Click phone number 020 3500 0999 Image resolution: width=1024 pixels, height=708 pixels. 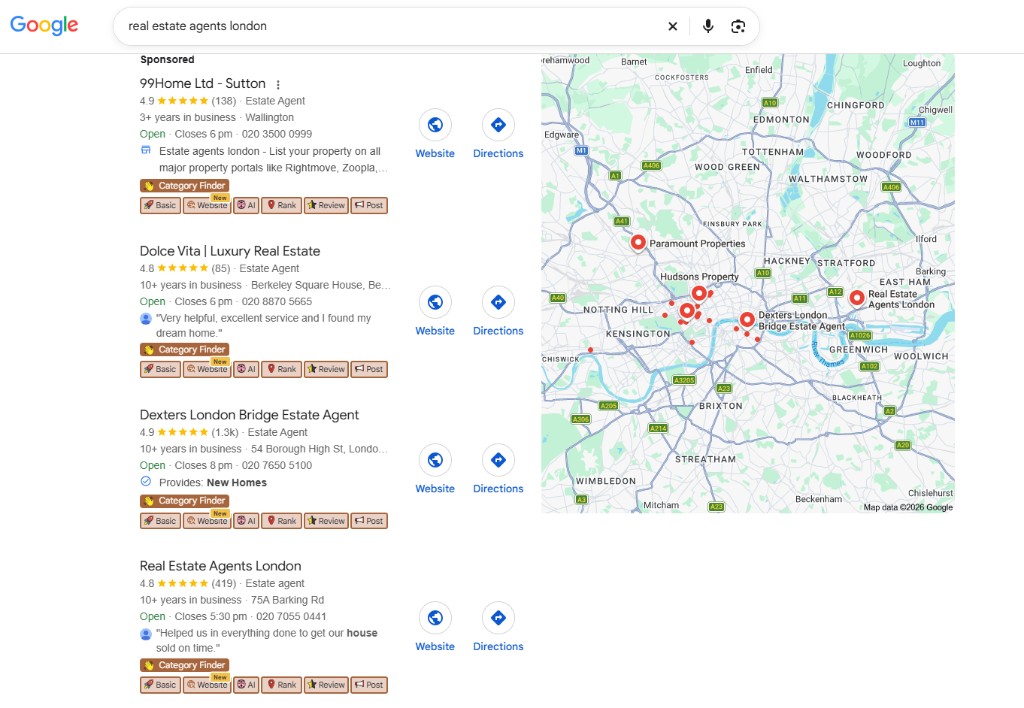[277, 134]
